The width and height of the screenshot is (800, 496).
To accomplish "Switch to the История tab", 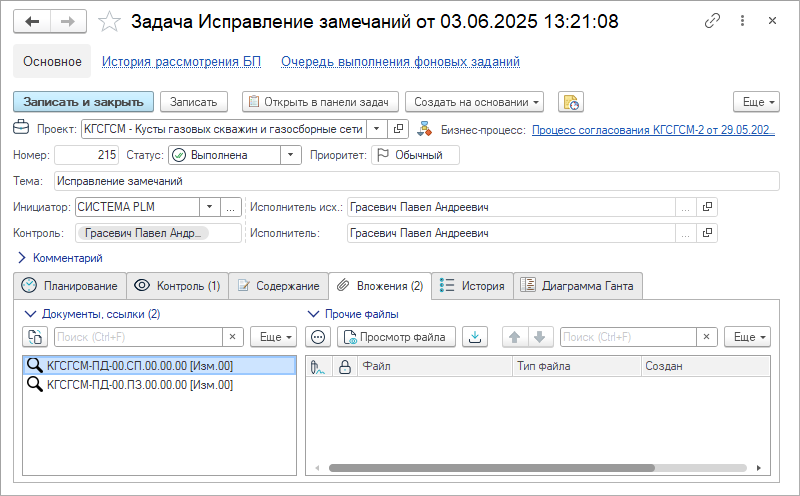I will click(472, 286).
